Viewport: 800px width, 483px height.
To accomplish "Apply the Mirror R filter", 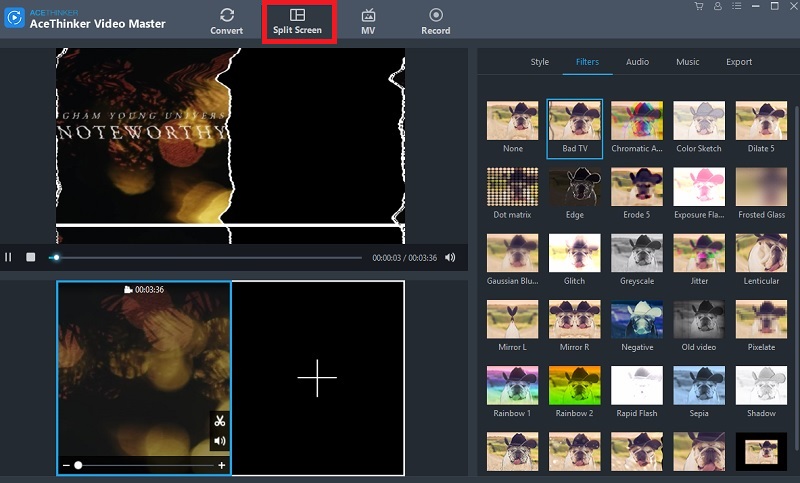I will point(574,326).
